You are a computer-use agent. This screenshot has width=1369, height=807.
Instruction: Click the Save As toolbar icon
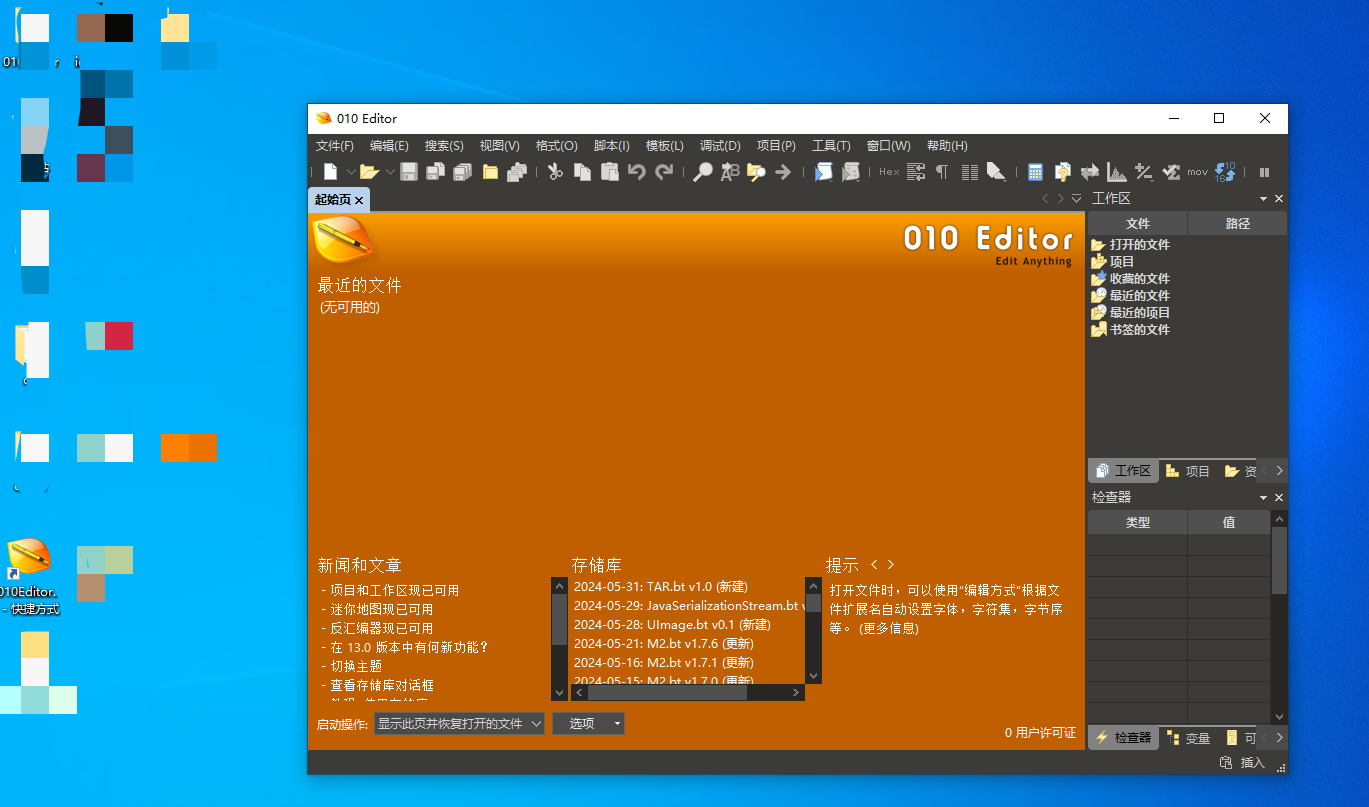(435, 172)
